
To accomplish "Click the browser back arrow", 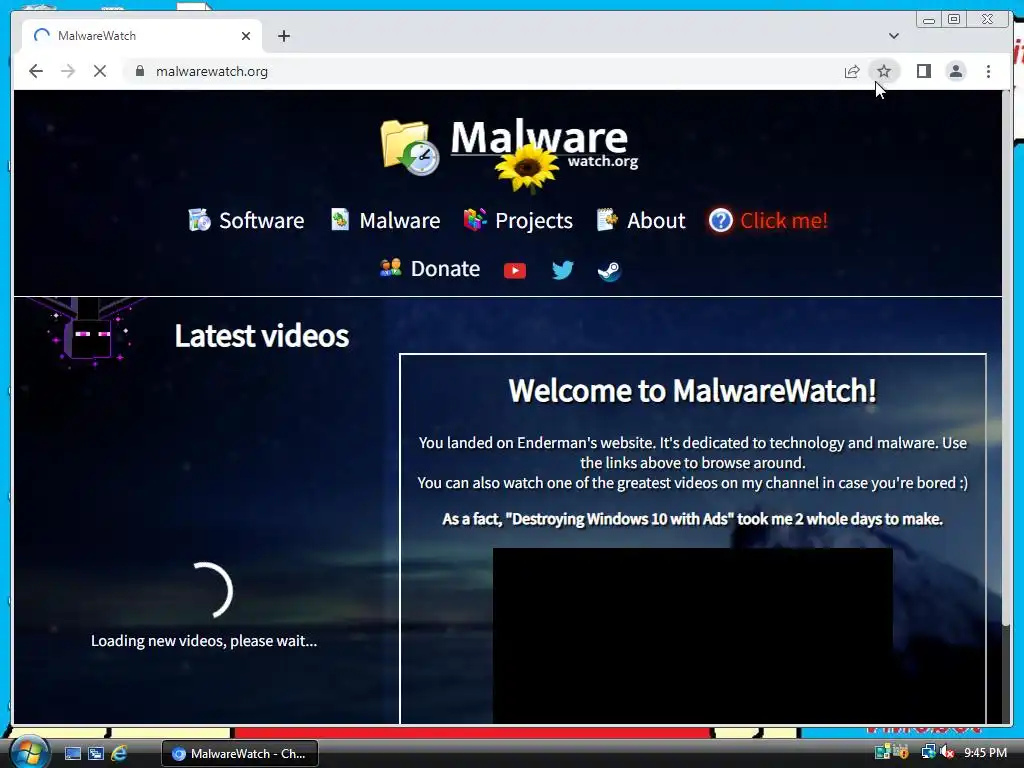I will click(x=36, y=71).
